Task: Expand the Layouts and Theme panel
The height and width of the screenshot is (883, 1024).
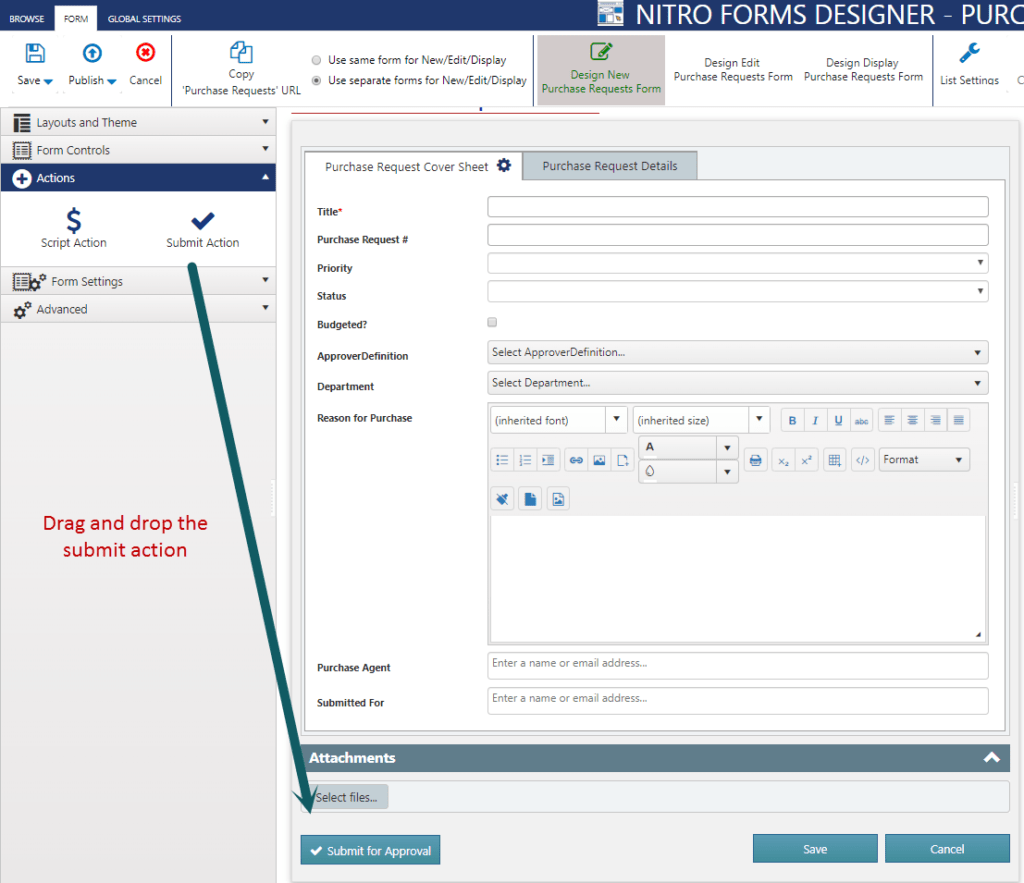Action: pyautogui.click(x=138, y=122)
